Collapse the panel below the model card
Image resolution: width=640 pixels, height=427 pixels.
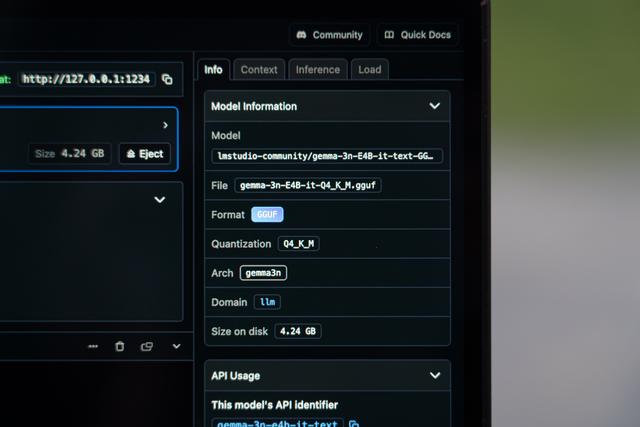point(160,200)
